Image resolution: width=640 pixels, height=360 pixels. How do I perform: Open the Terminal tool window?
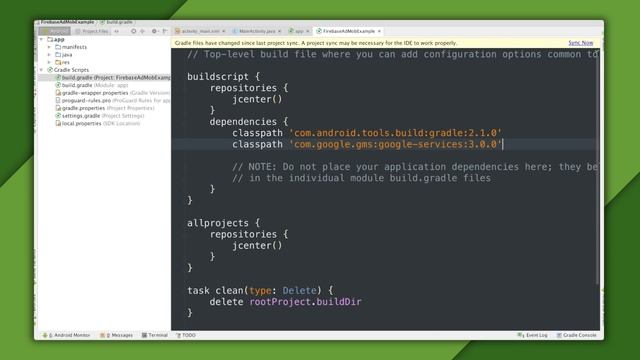[155, 335]
